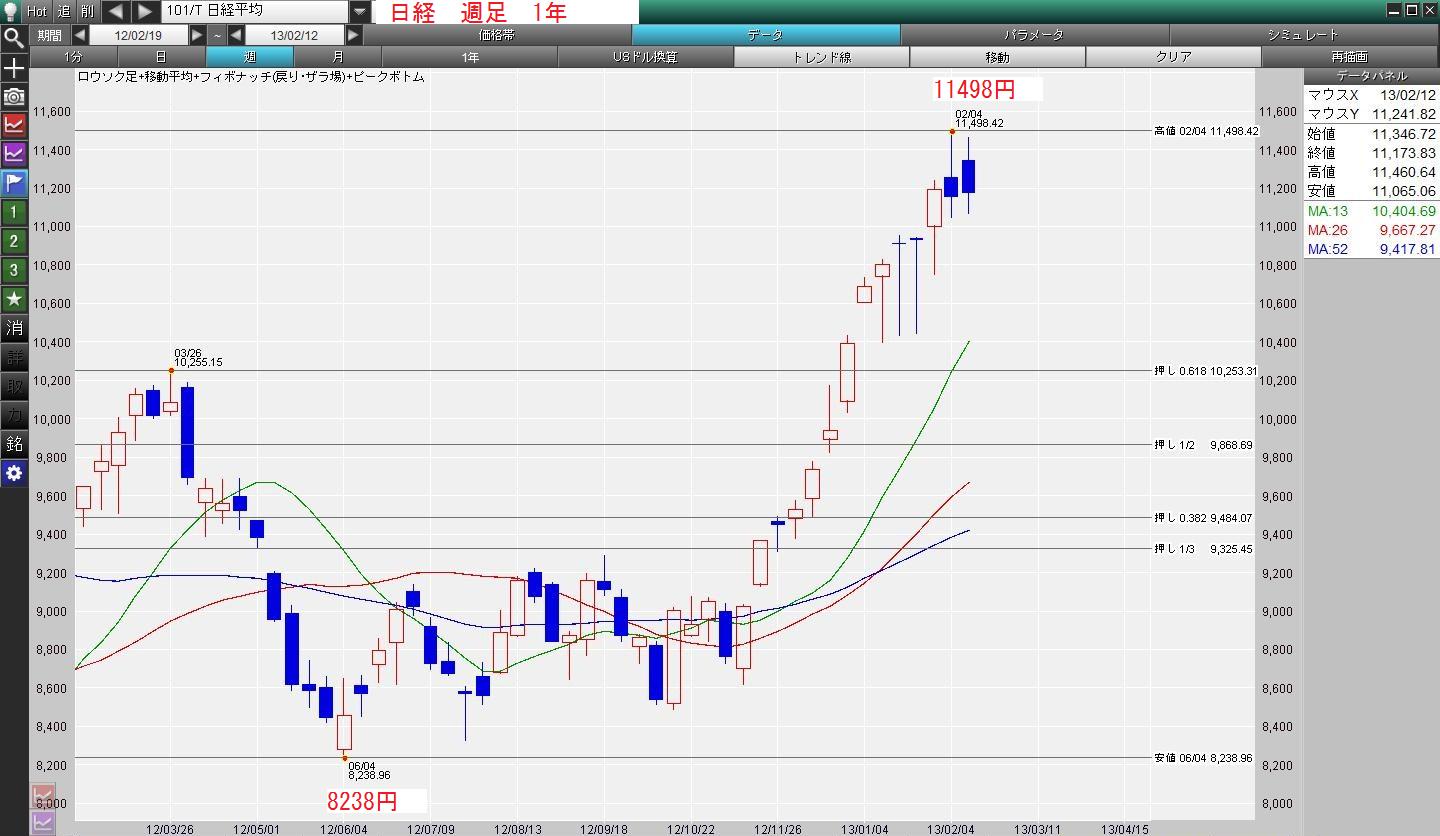Click the end date field 13/02/12
Screen dimensions: 1440x836
point(294,35)
